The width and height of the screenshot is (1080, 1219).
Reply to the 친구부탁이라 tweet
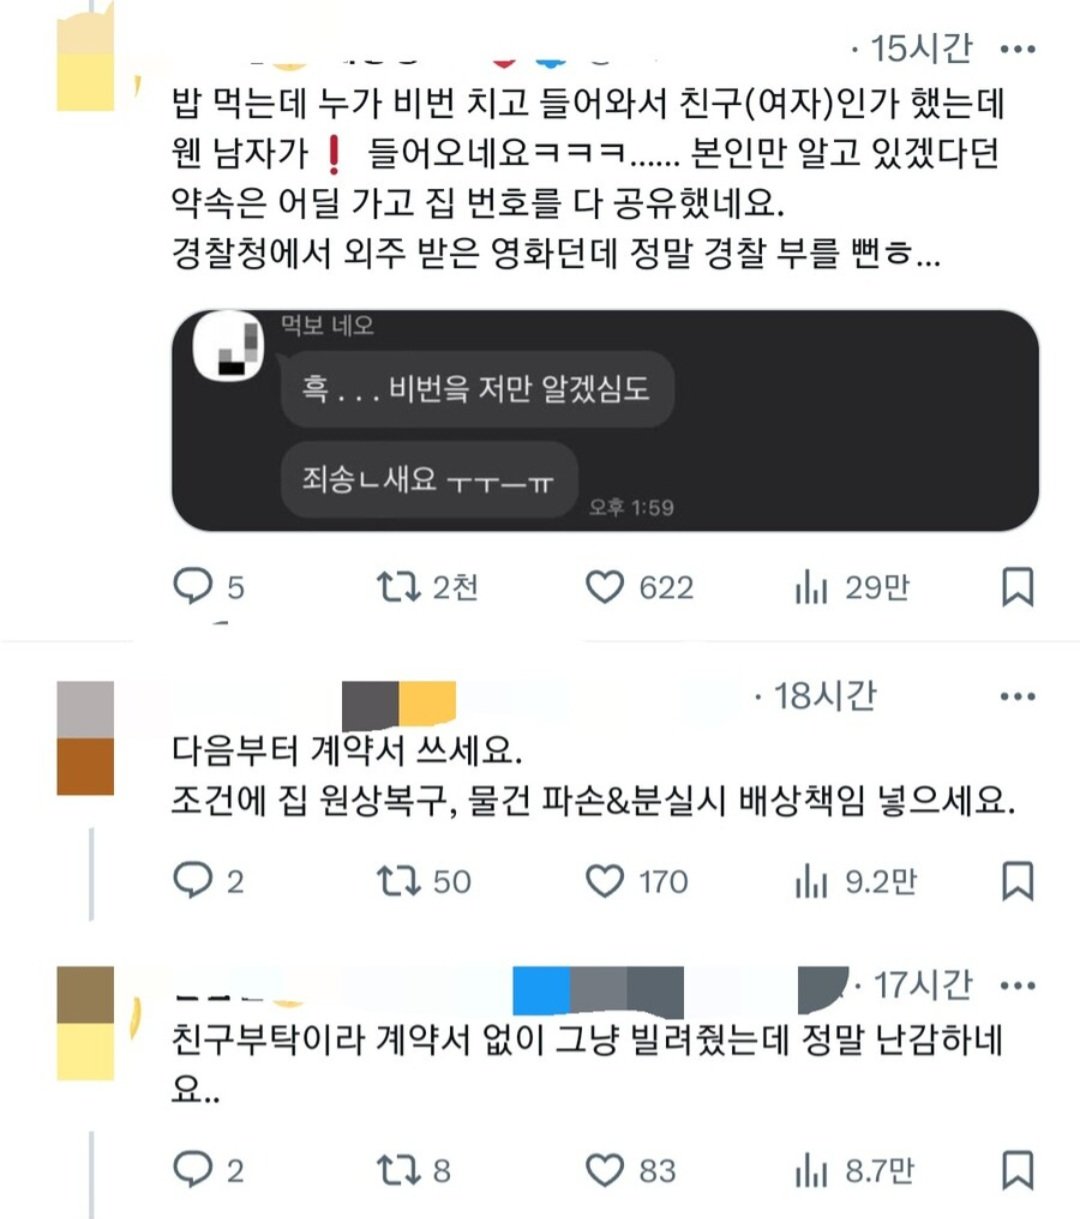pyautogui.click(x=208, y=1169)
